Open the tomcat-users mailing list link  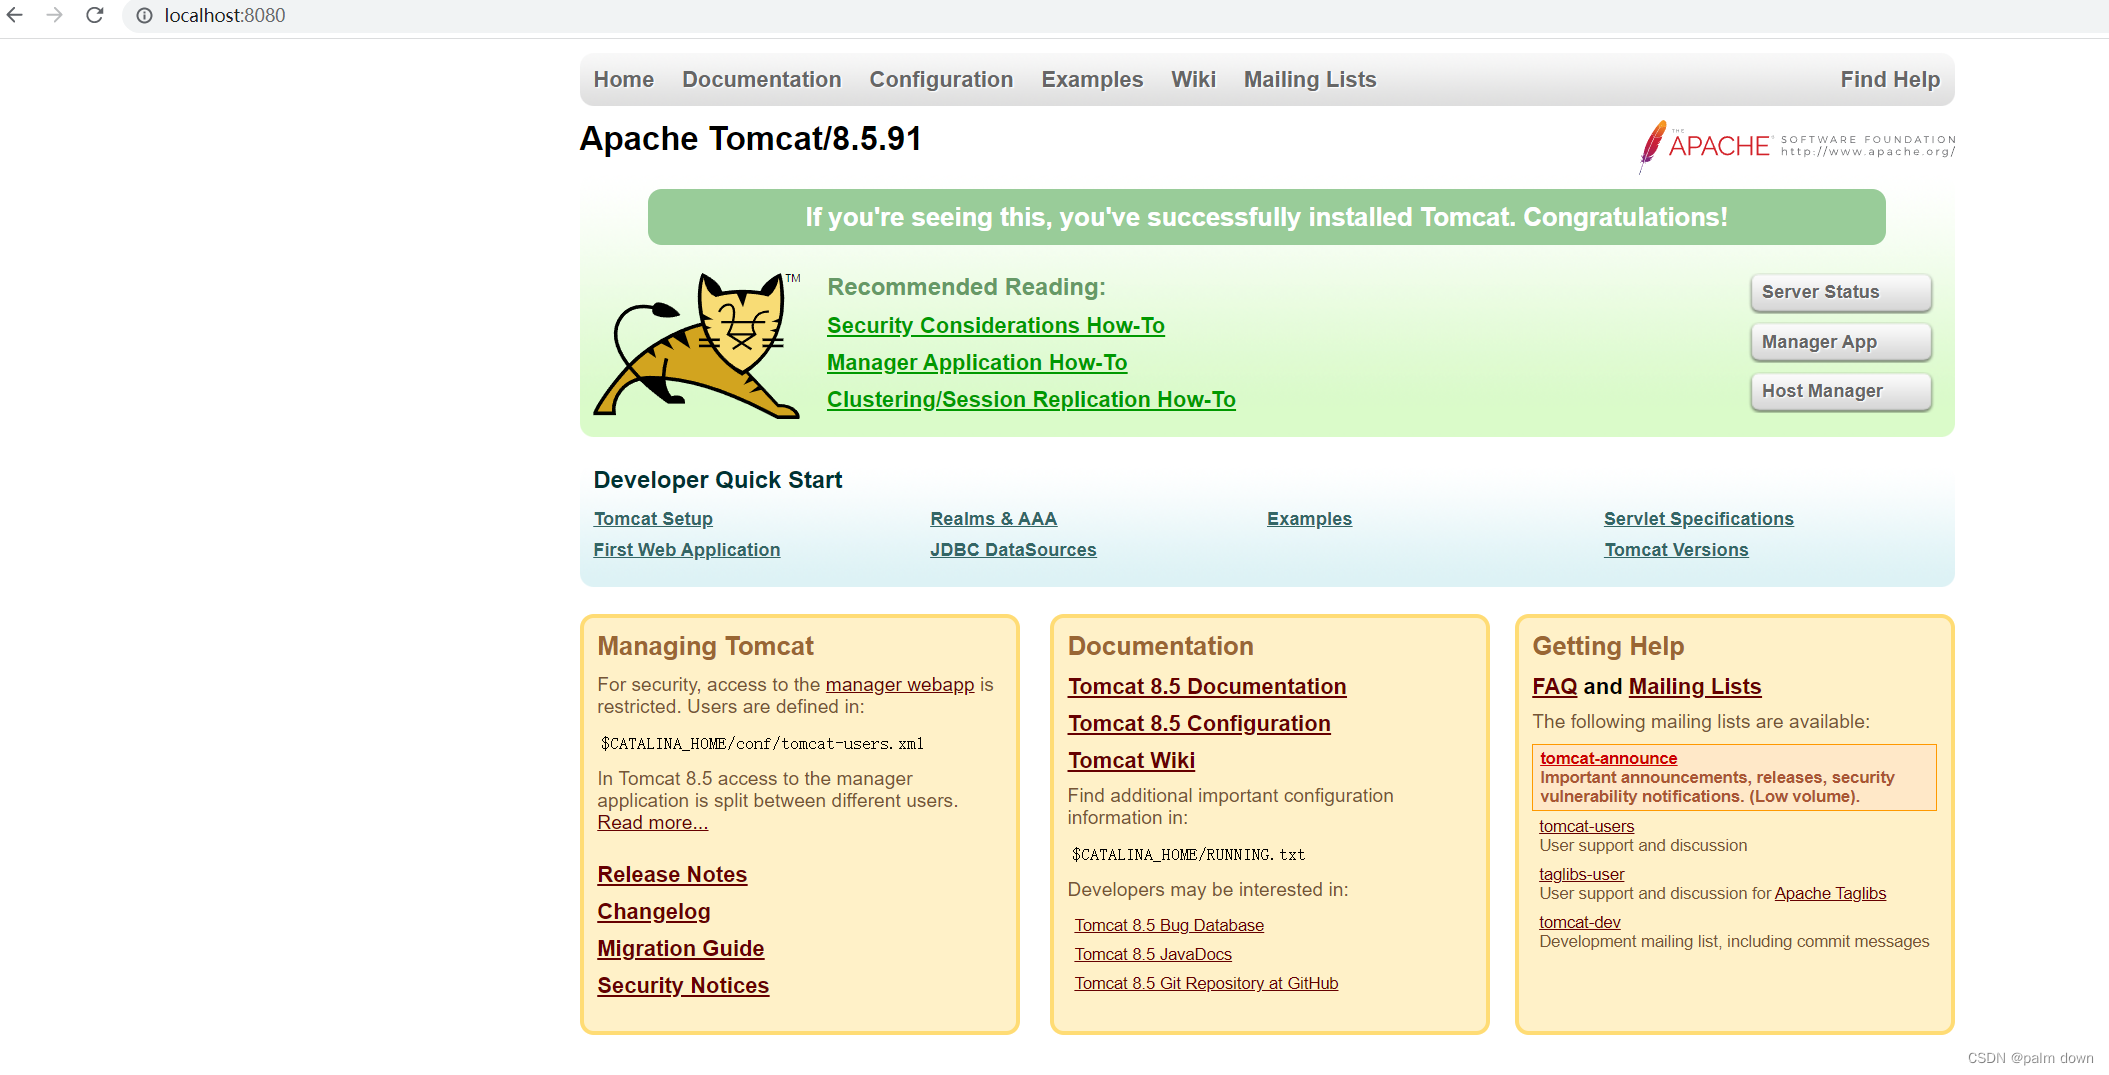[1587, 827]
